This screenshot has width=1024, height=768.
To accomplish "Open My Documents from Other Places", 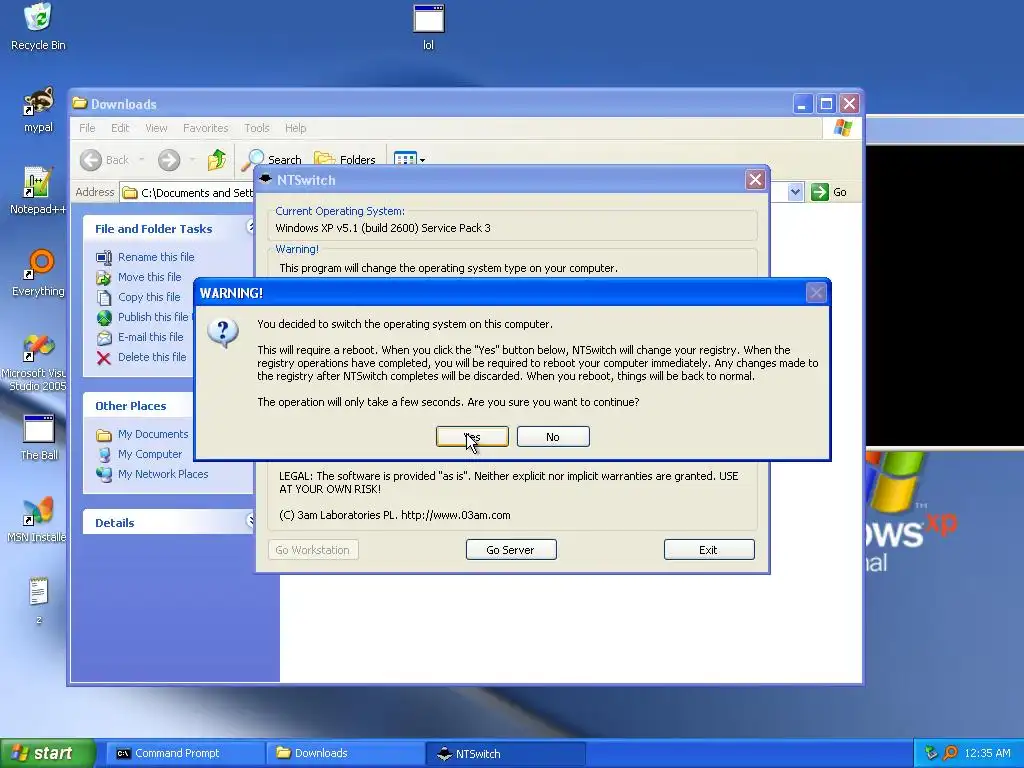I will tap(153, 434).
